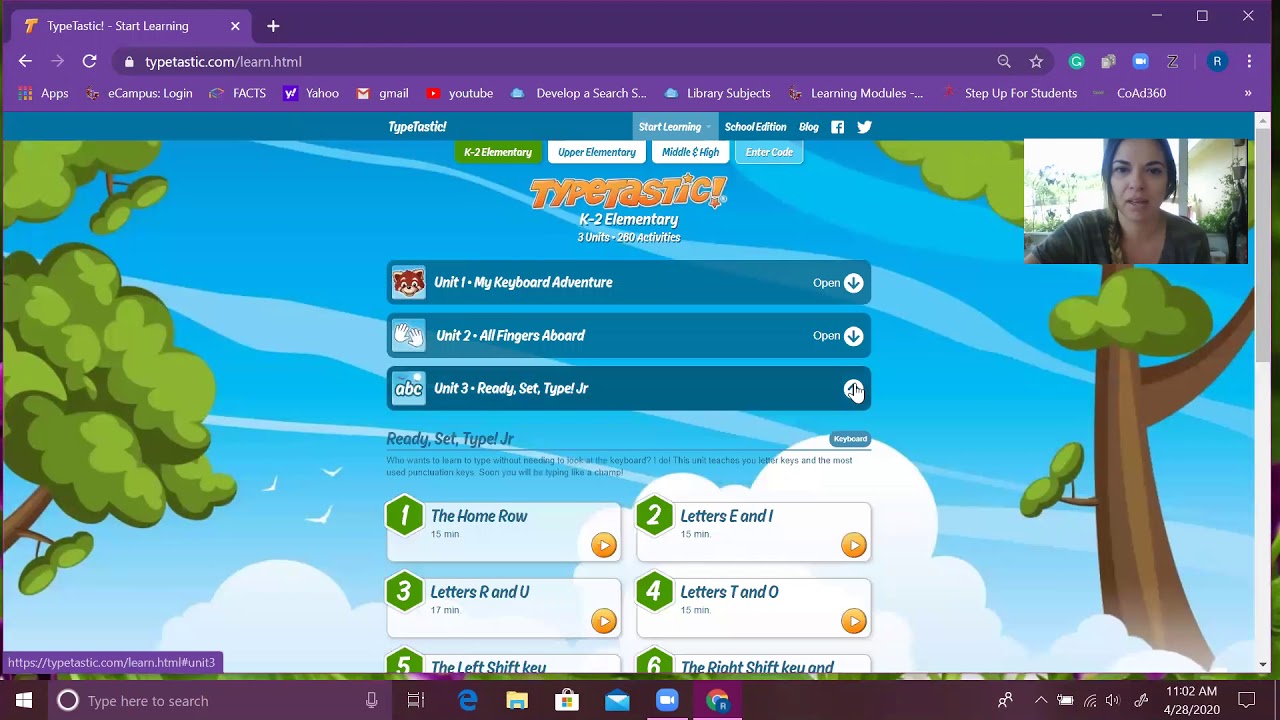Open Grammarly extension icon
This screenshot has height=720, width=1280.
tap(1076, 61)
